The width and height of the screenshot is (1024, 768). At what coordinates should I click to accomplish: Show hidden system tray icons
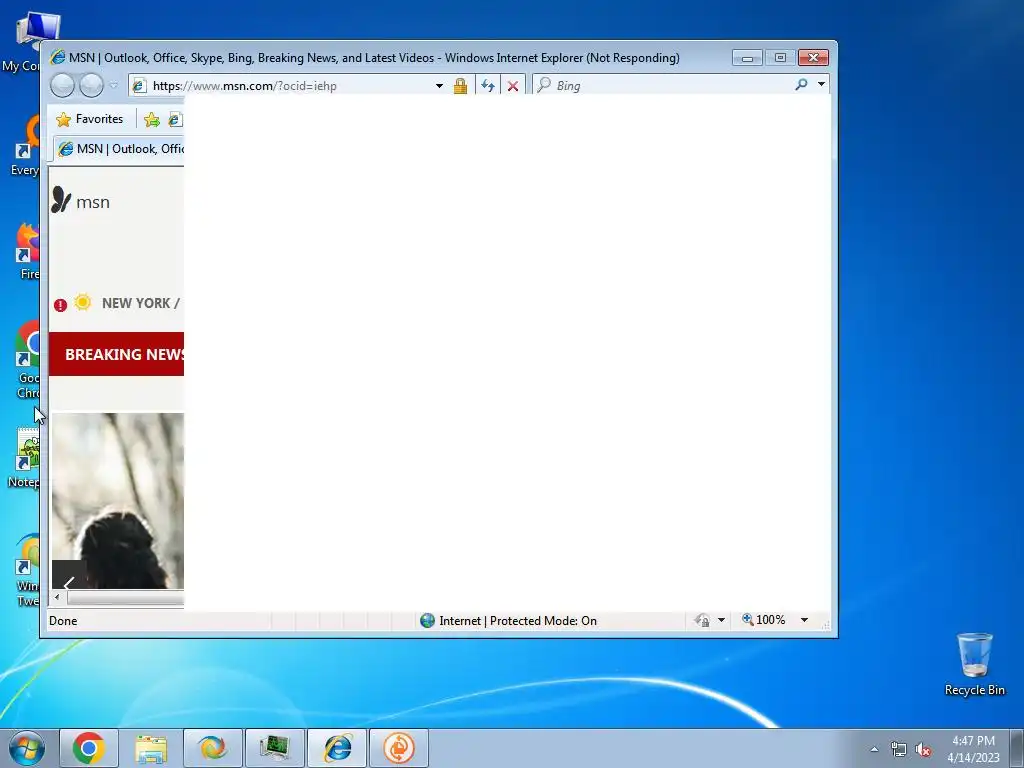coord(874,749)
